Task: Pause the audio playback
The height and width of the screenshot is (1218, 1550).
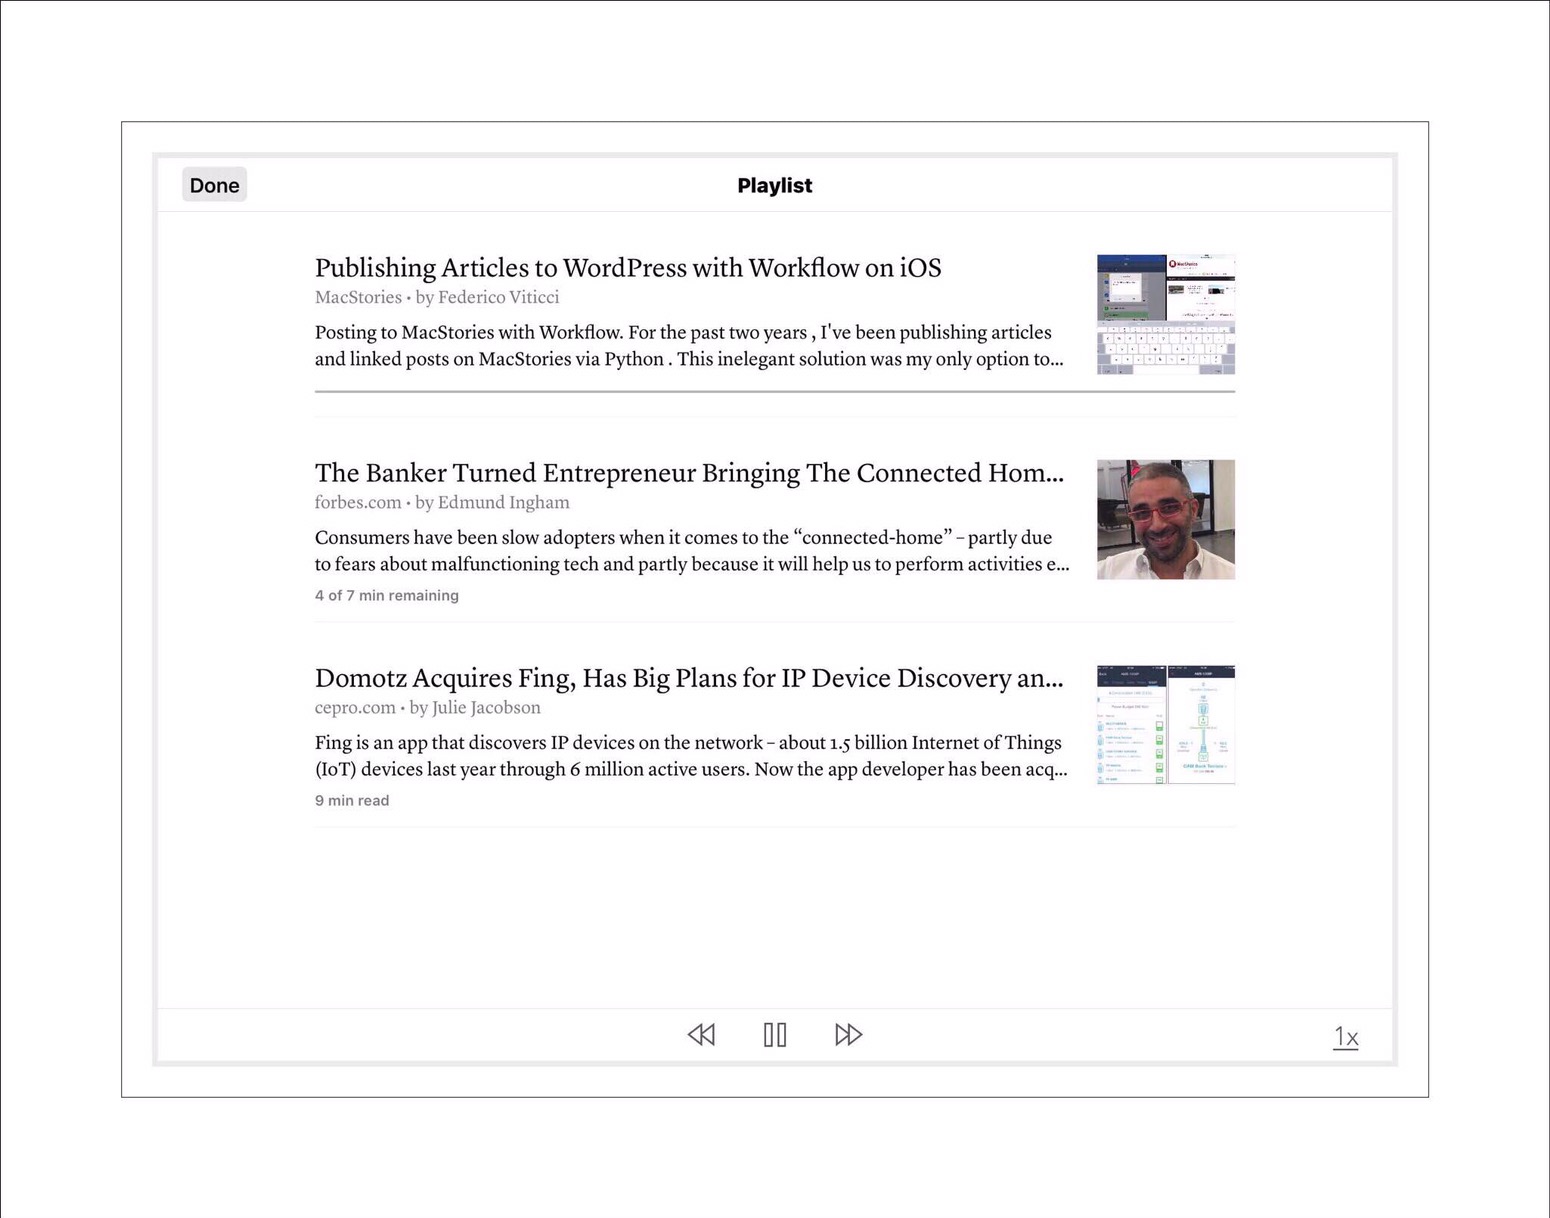Action: [775, 1034]
